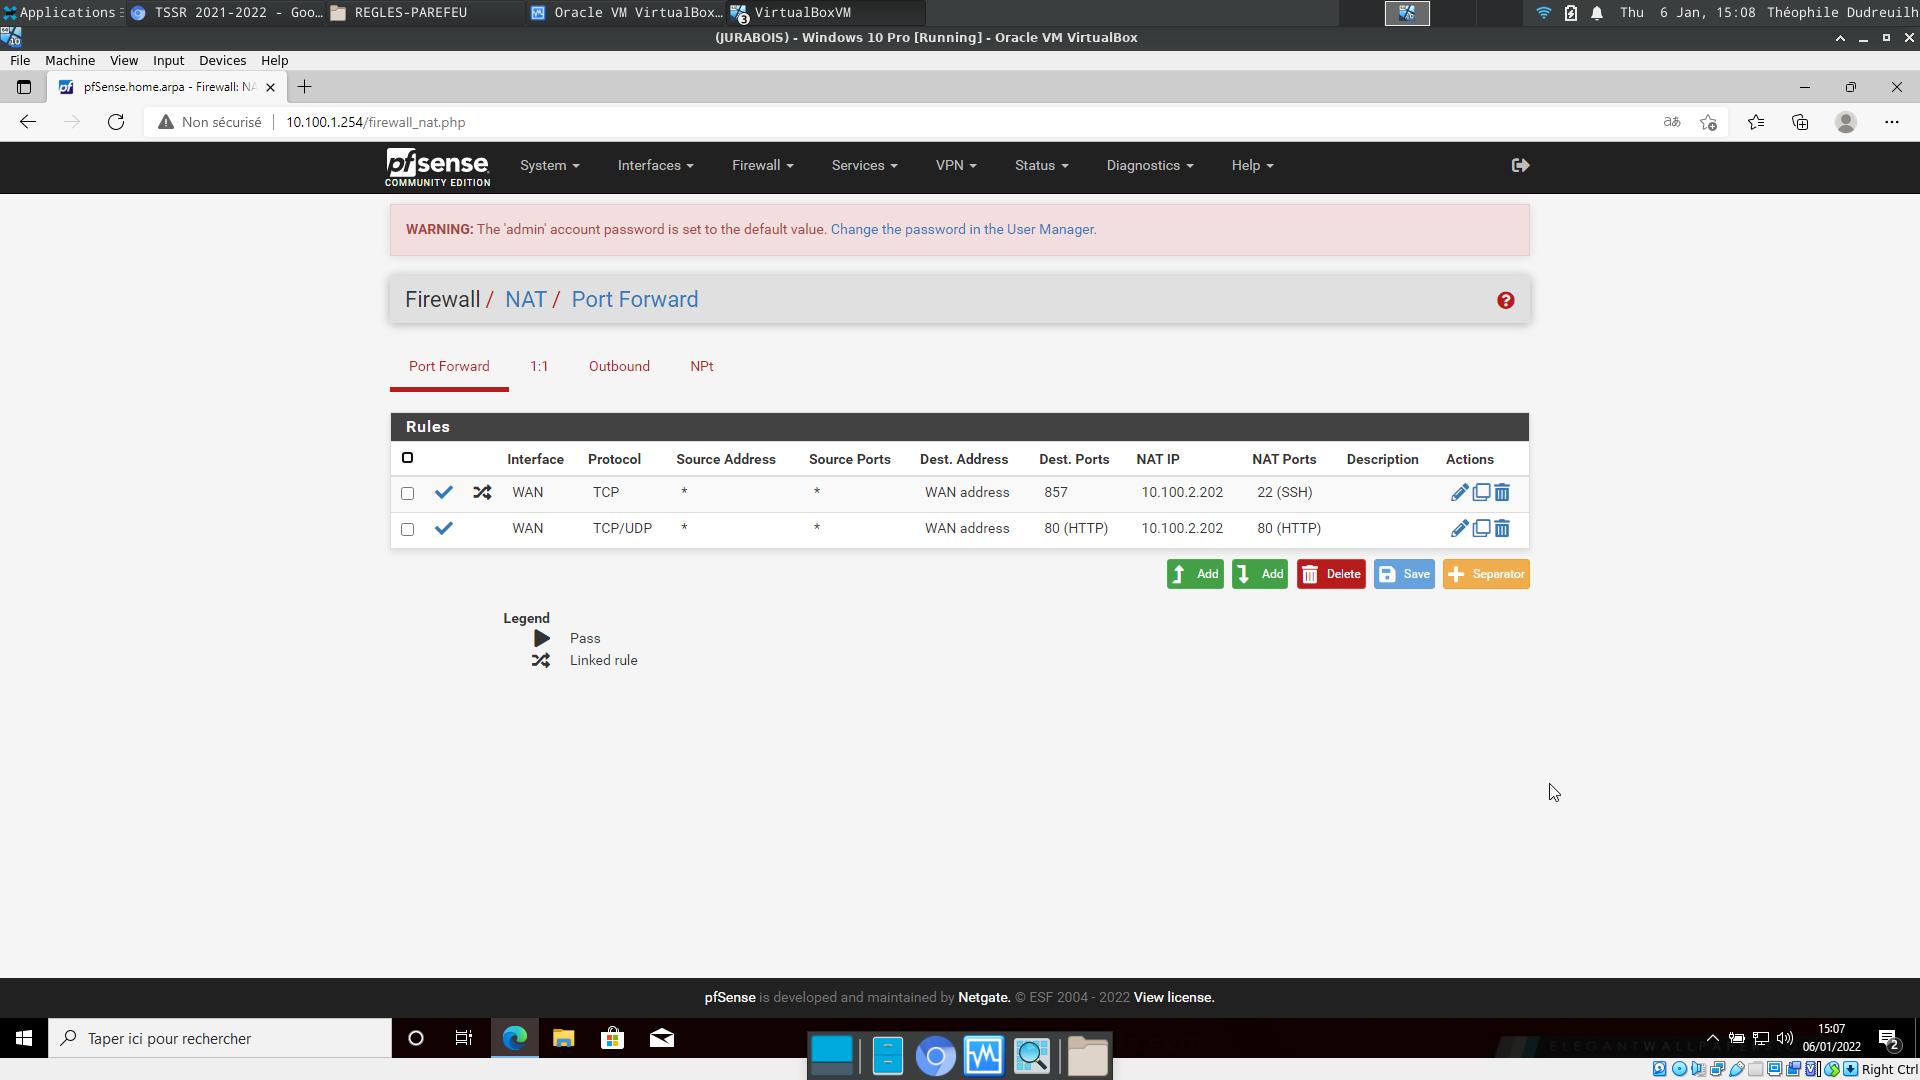Switch to the Outbound NAT tab

pos(619,367)
